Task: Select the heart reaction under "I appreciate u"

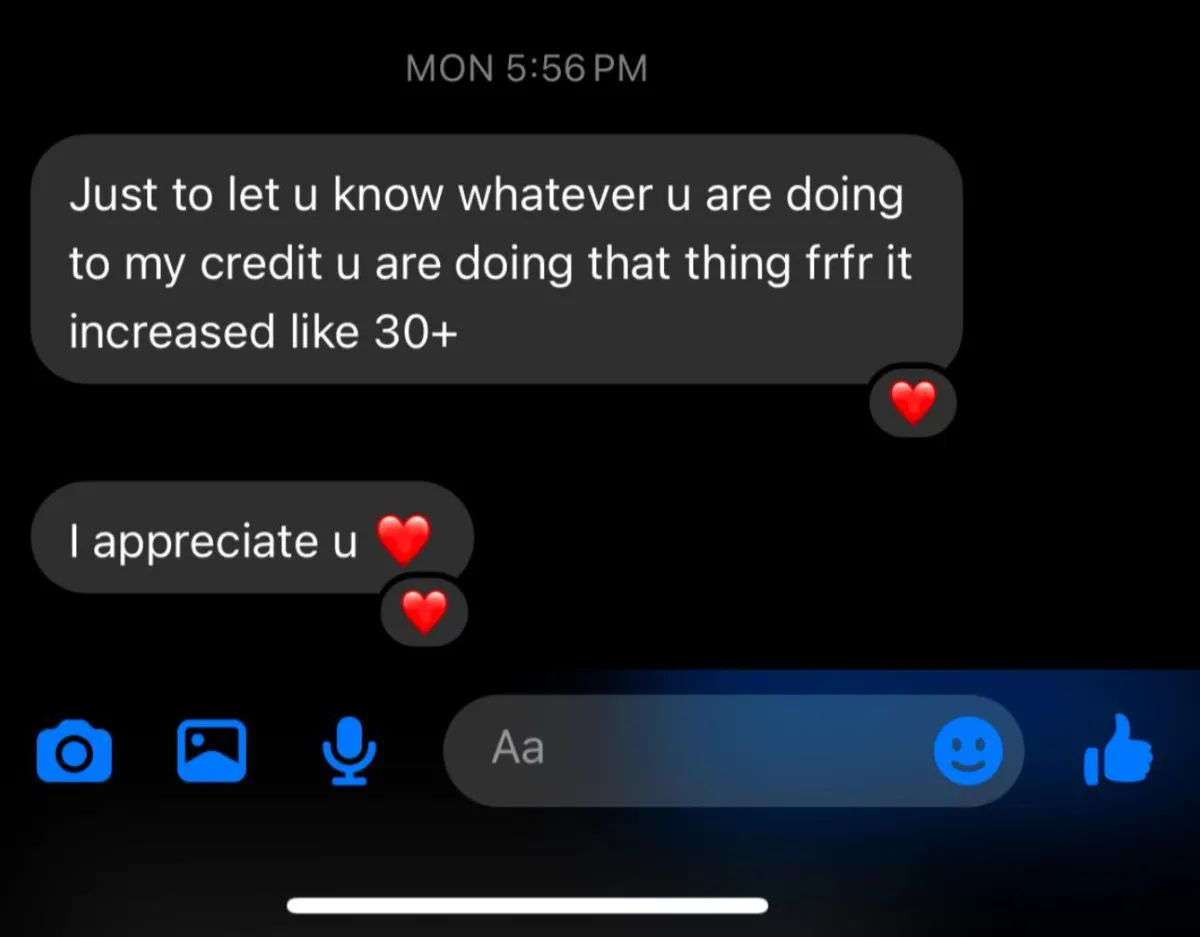Action: tap(425, 611)
